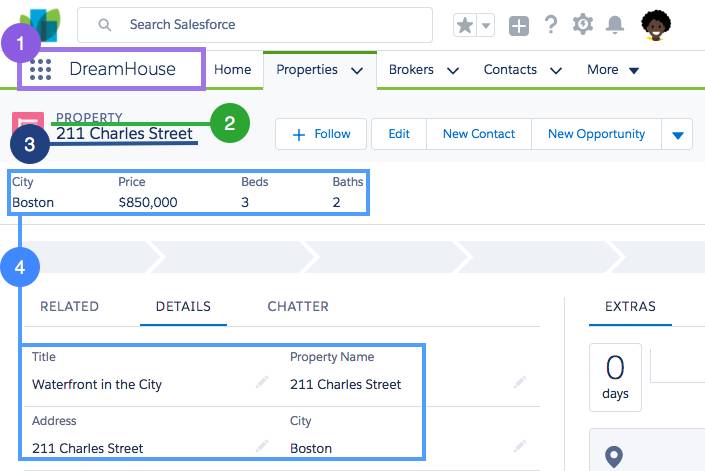Click New Contact button
The width and height of the screenshot is (705, 471).
479,134
